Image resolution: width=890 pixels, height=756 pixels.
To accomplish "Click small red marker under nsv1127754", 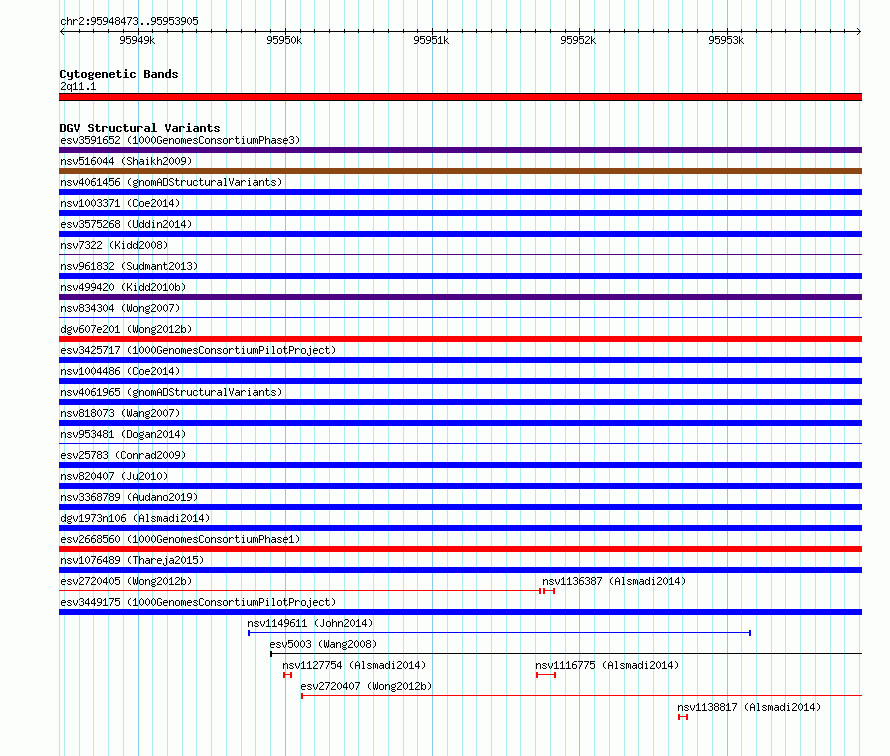I will point(287,675).
